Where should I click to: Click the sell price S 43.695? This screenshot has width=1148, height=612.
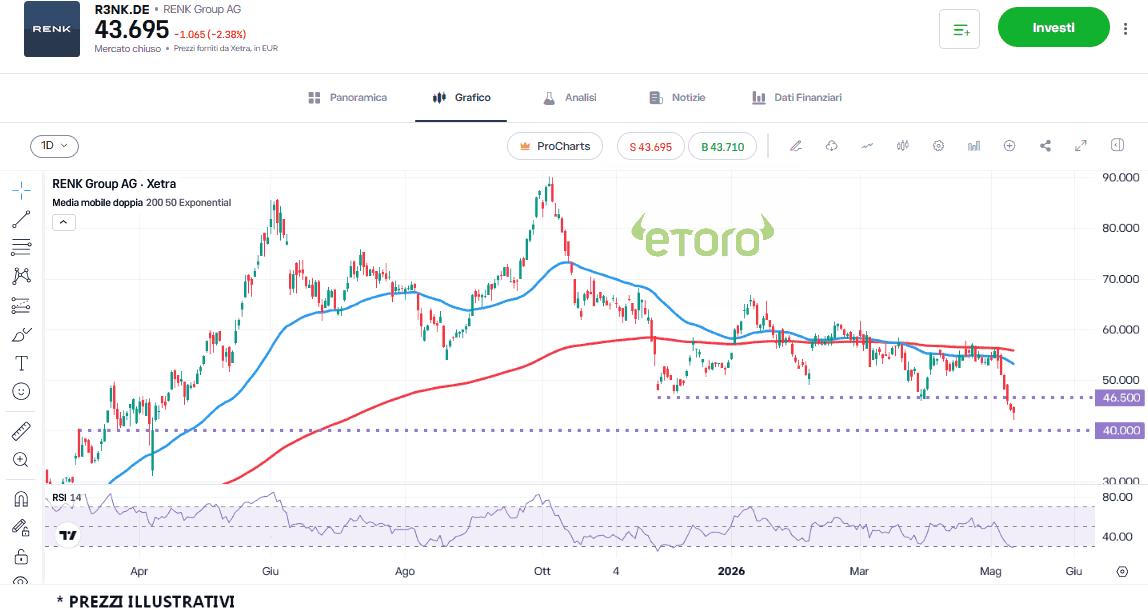[651, 146]
